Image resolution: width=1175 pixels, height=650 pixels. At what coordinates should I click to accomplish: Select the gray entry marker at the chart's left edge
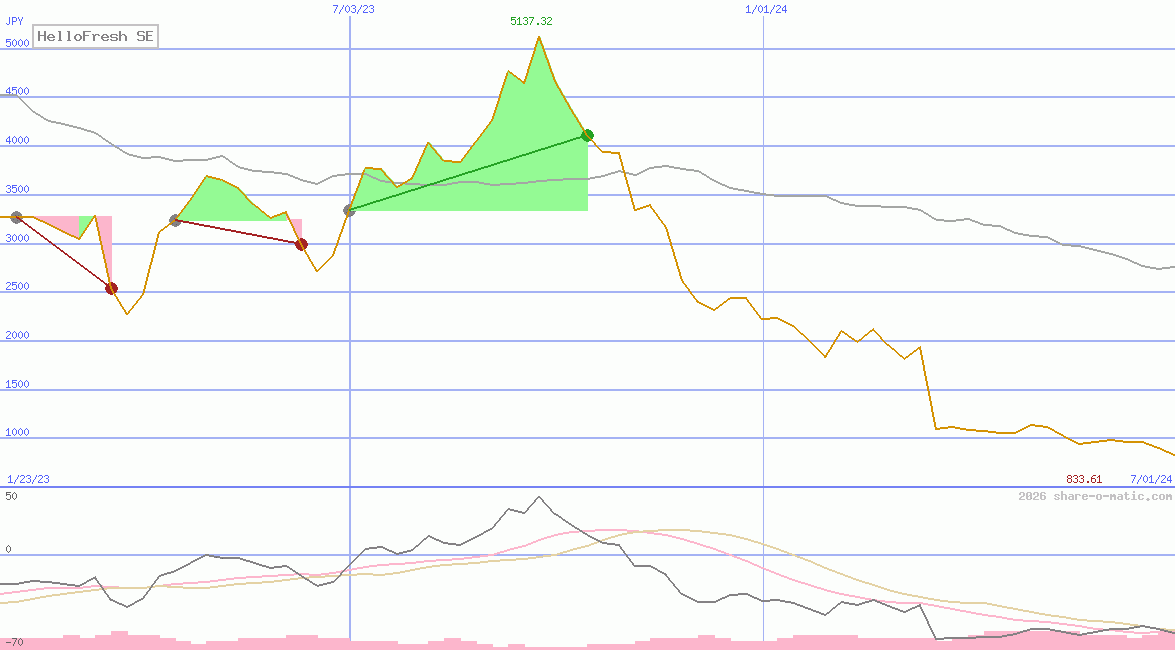tap(15, 217)
